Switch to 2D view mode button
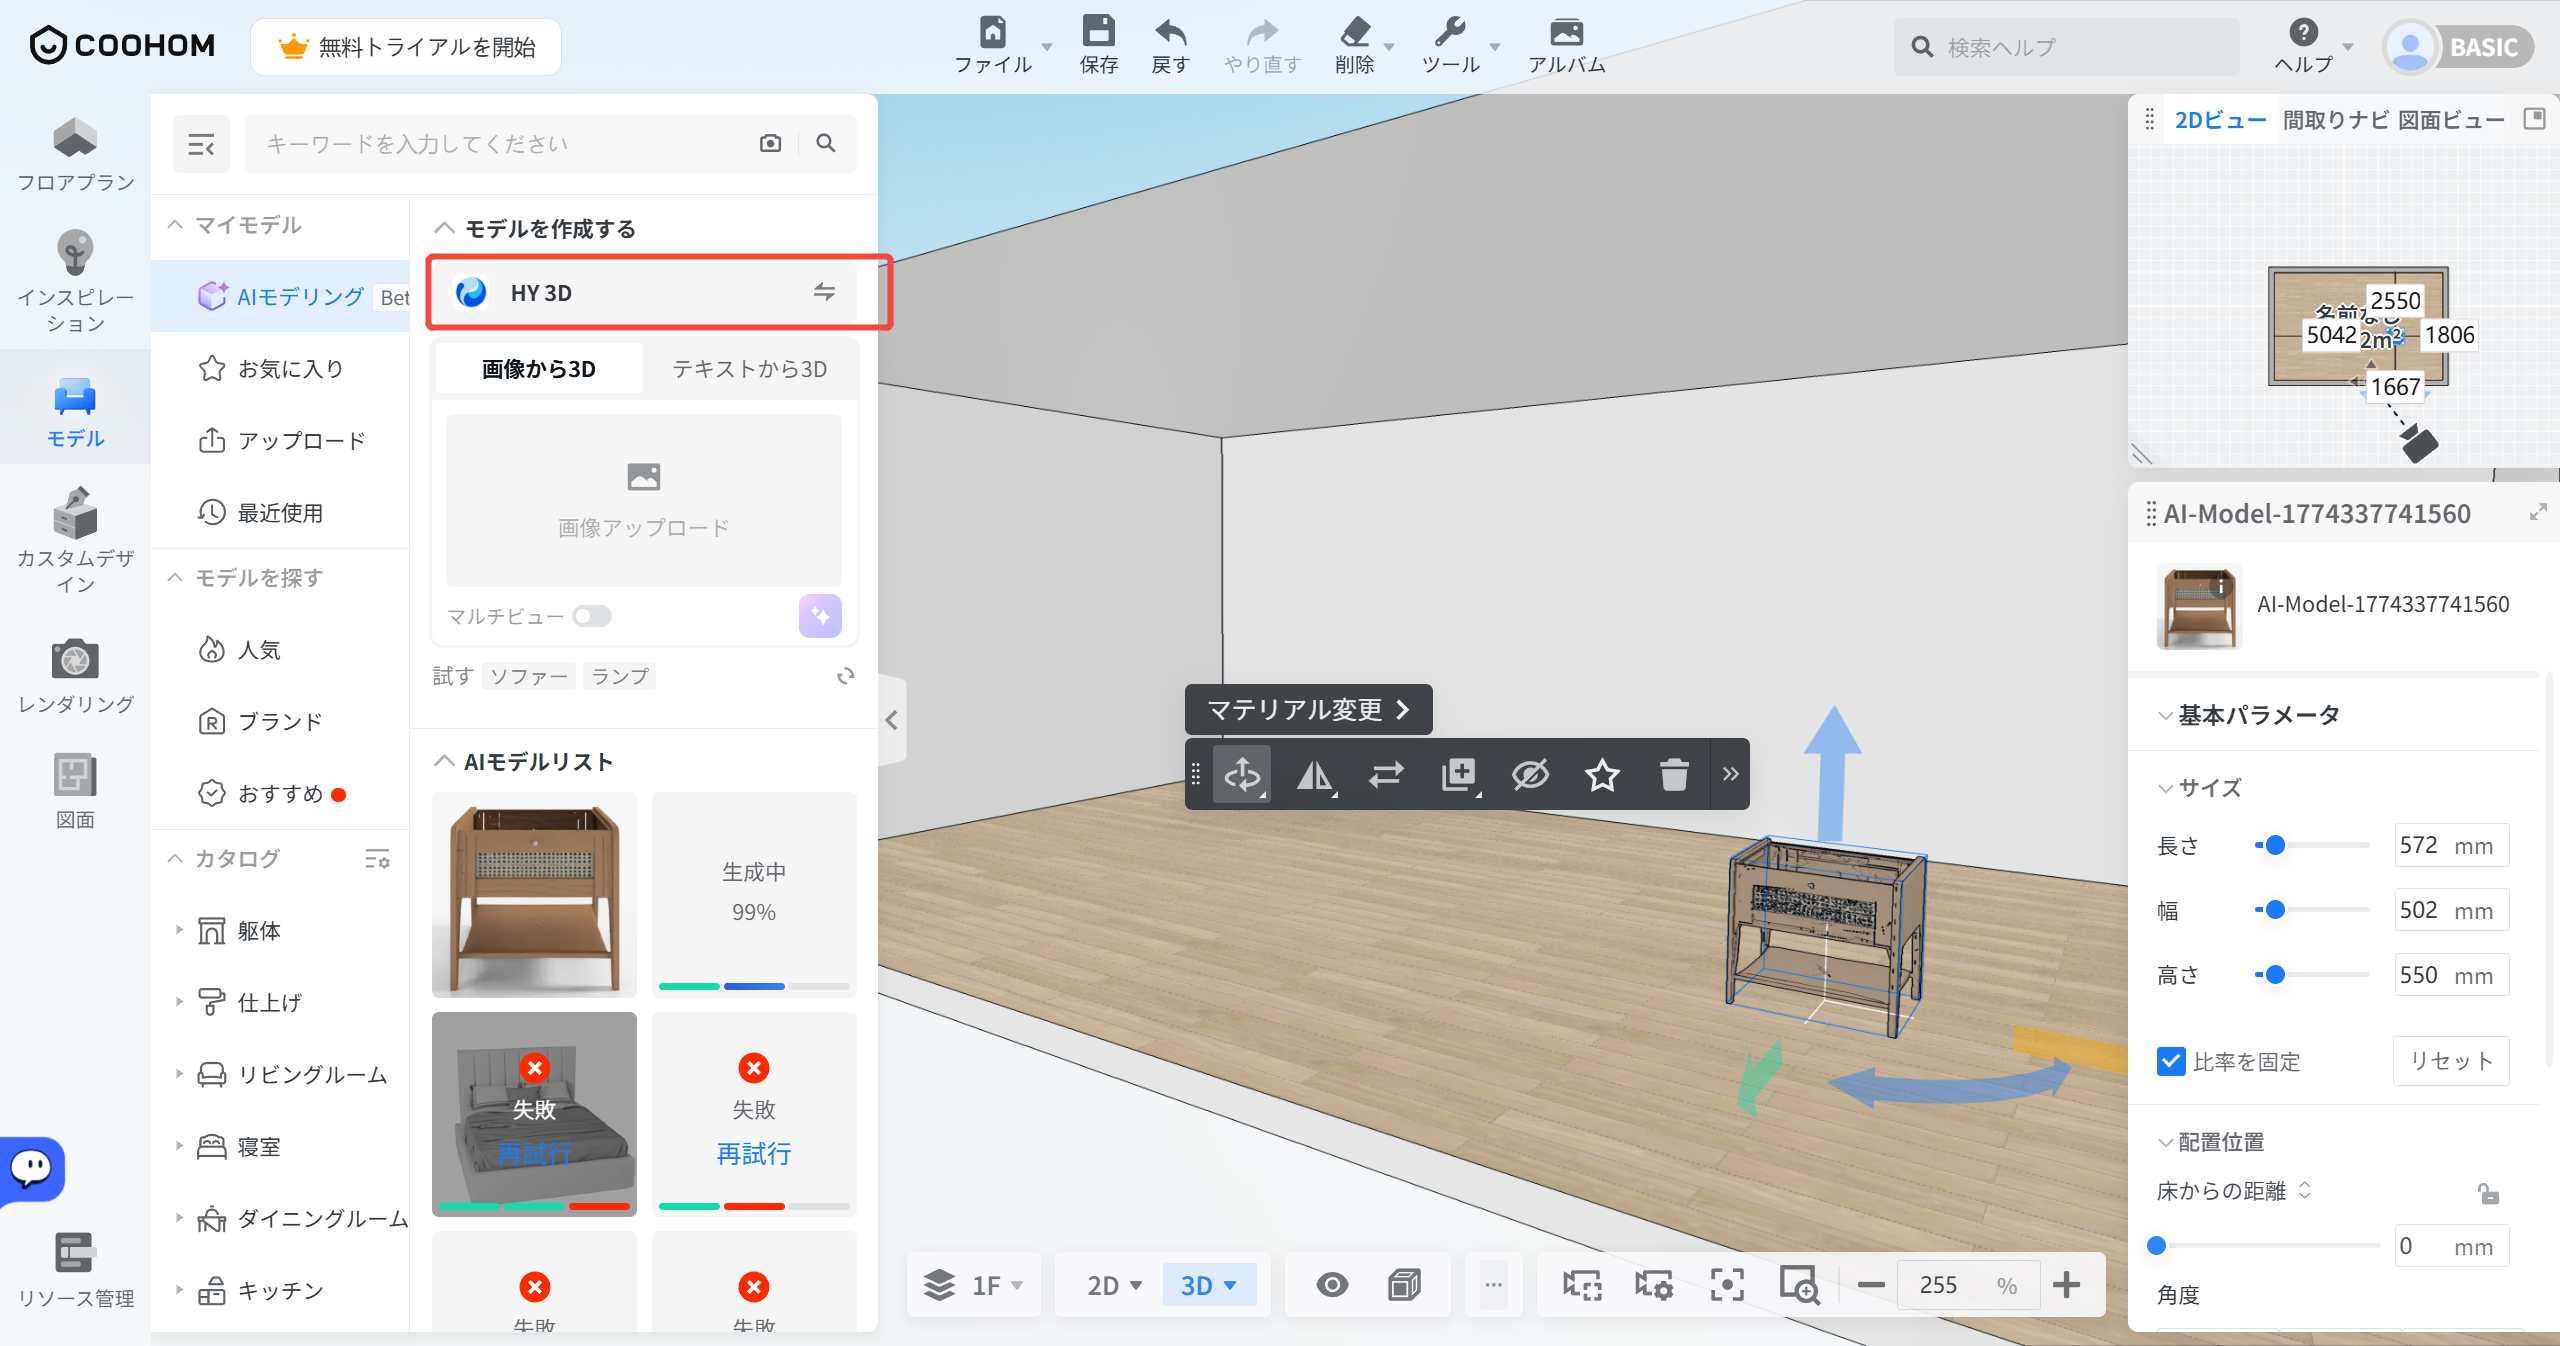The height and width of the screenshot is (1346, 2560). coord(1112,1285)
